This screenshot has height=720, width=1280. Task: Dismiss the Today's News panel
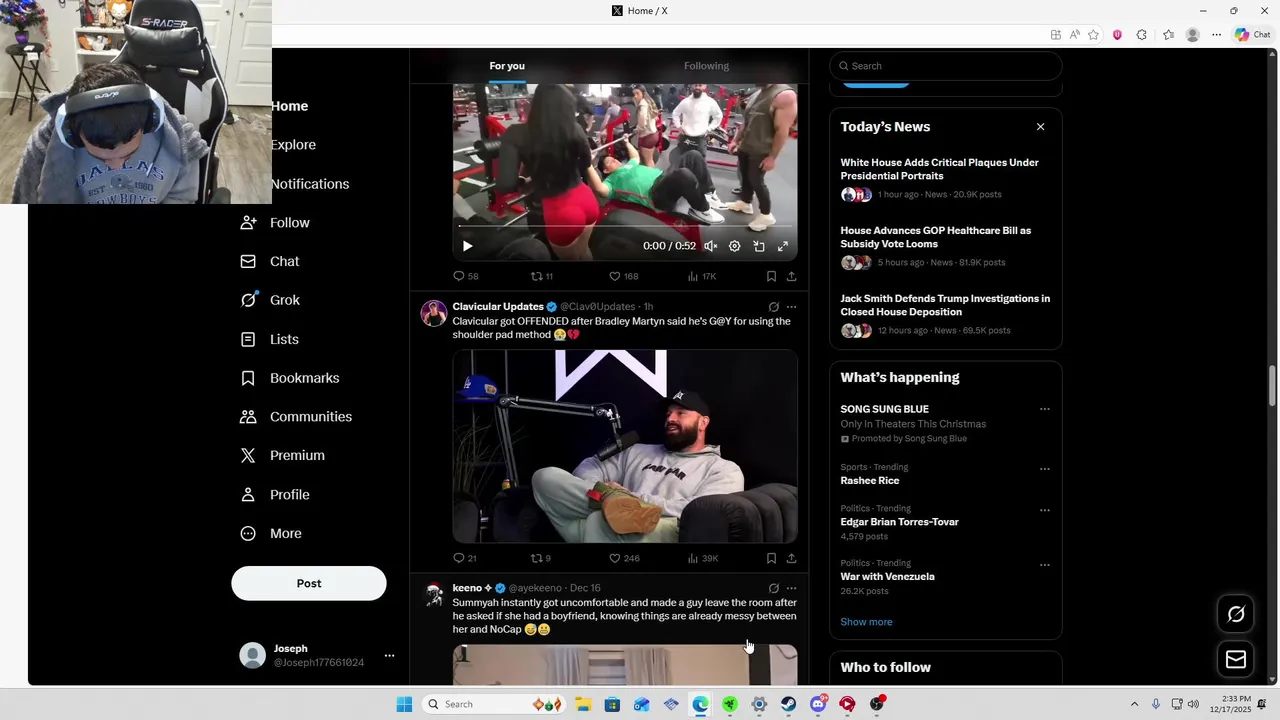tap(1040, 127)
